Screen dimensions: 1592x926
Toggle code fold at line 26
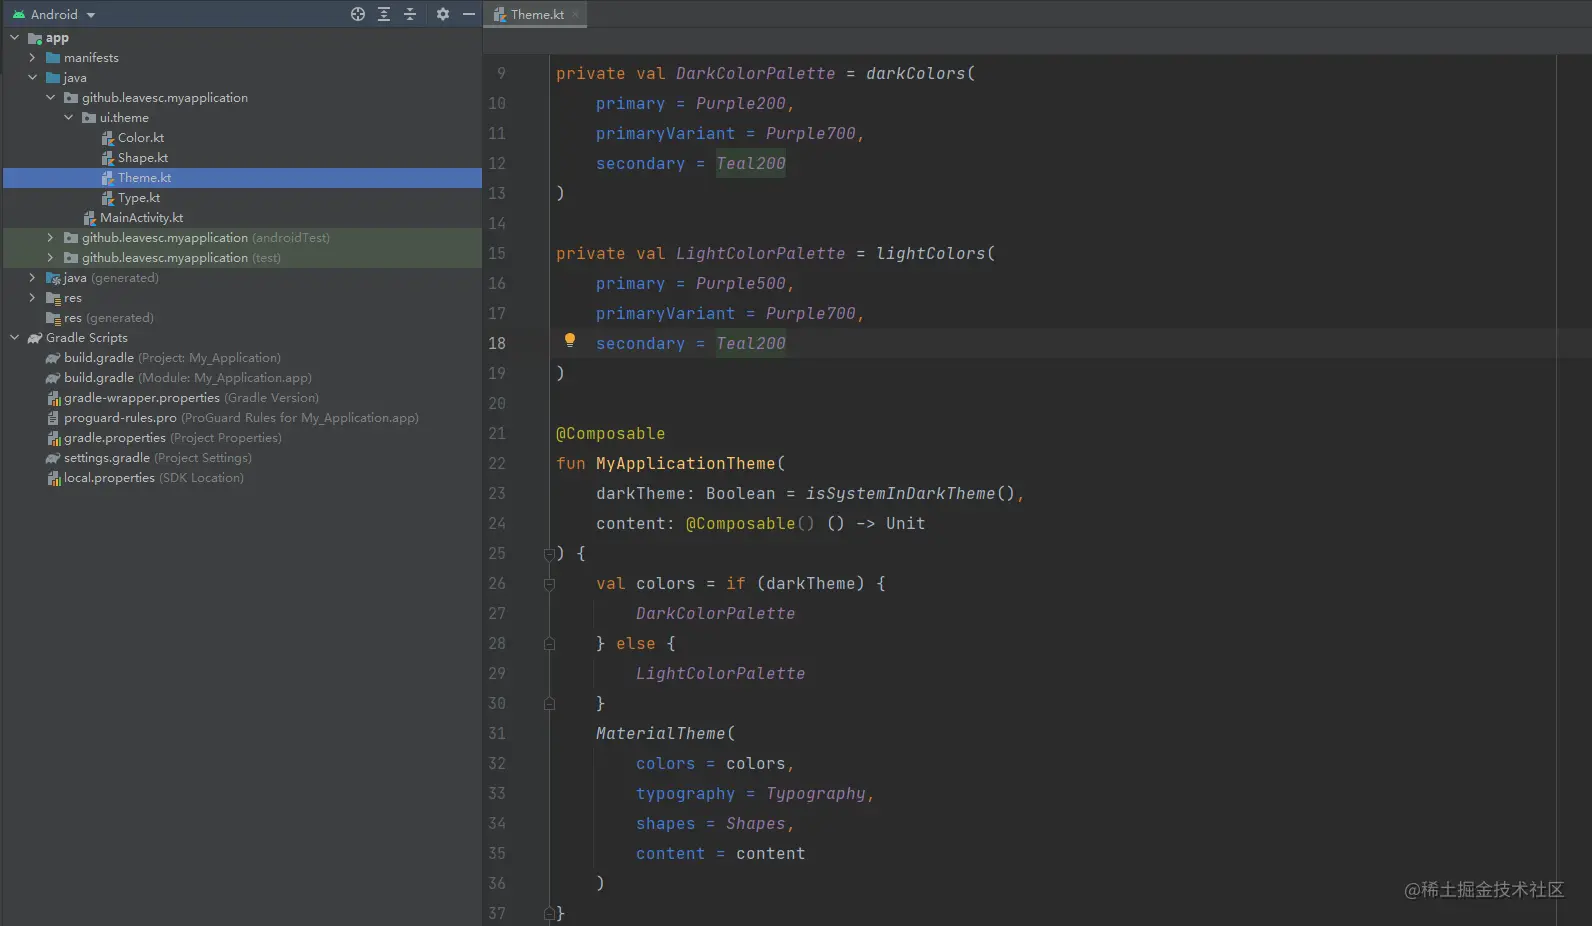click(549, 584)
